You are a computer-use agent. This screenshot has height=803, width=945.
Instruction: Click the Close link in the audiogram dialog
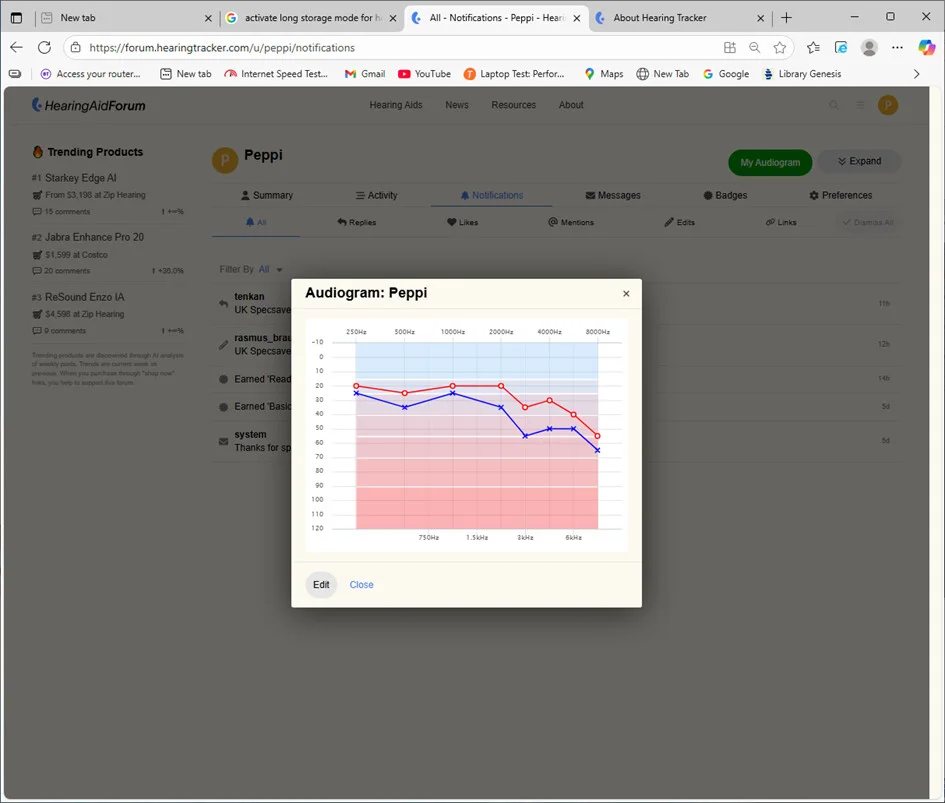pyautogui.click(x=361, y=585)
